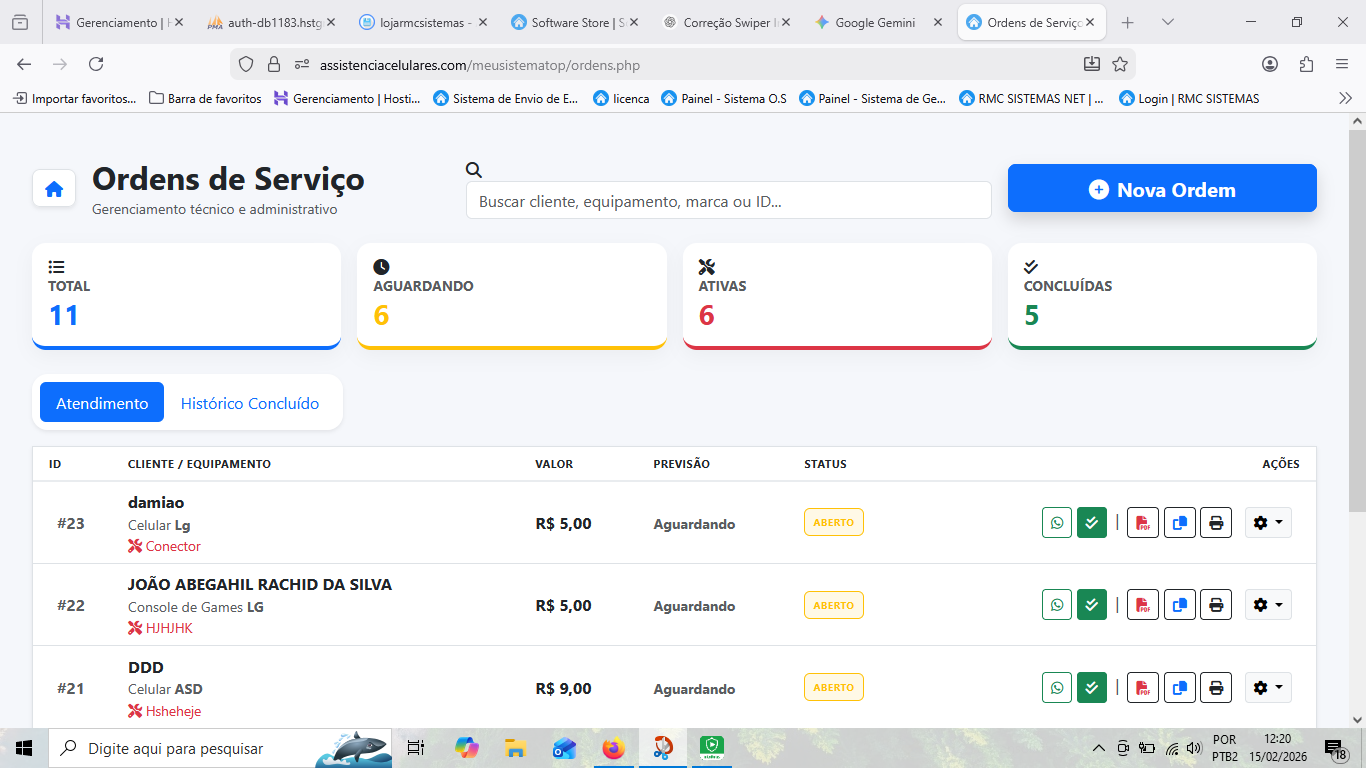Generate PDF for order #23
This screenshot has height=768, width=1366.
tap(1143, 523)
